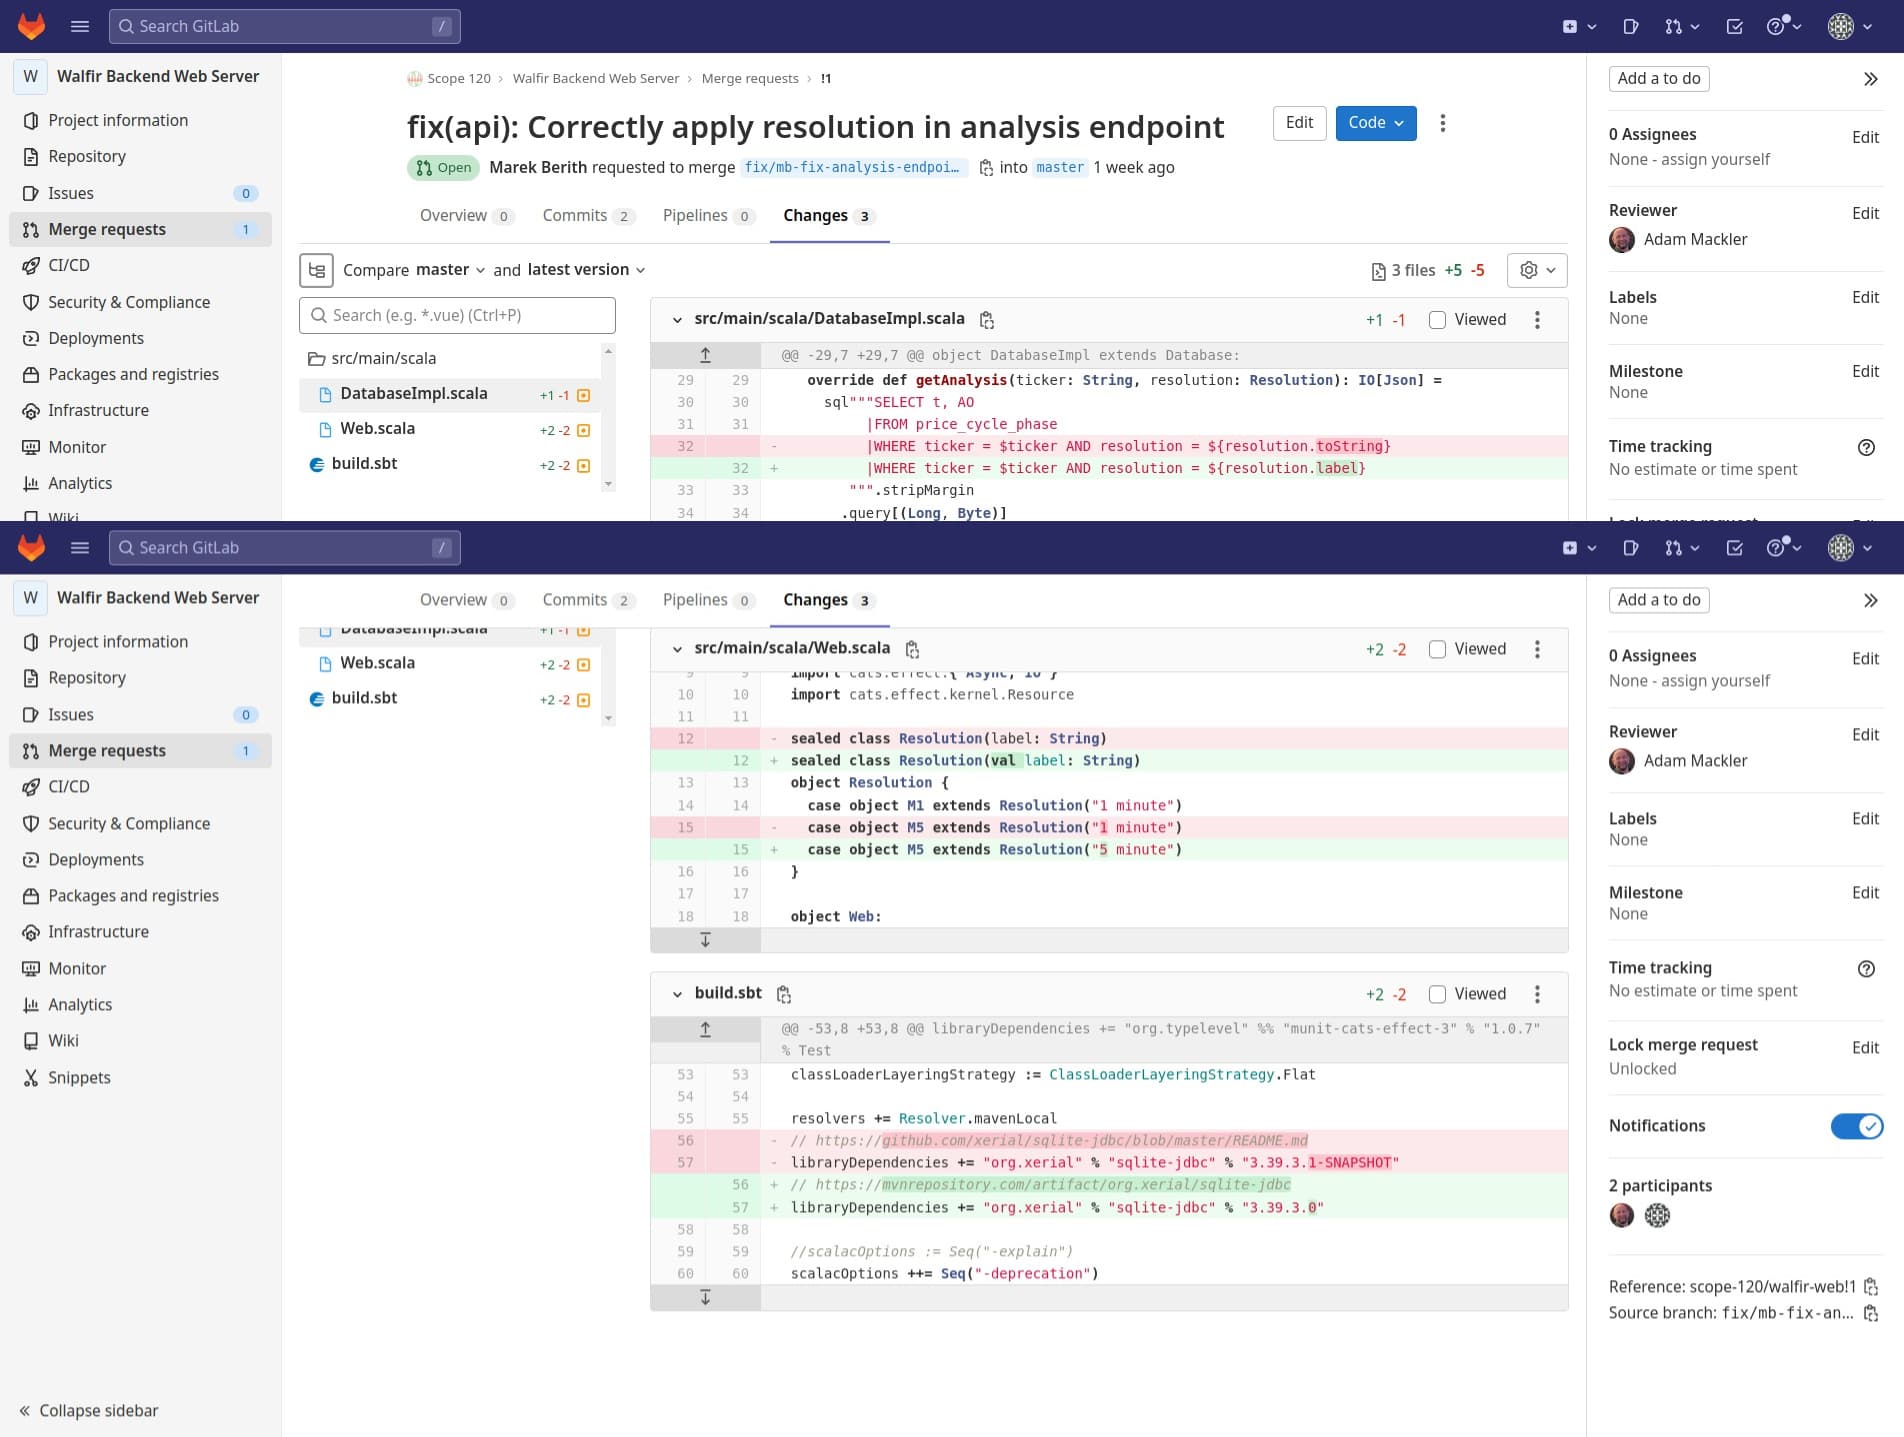Screen dimensions: 1904x1437
Task: Collapse the DatabaseImpl.scala diff file
Action: pos(677,320)
